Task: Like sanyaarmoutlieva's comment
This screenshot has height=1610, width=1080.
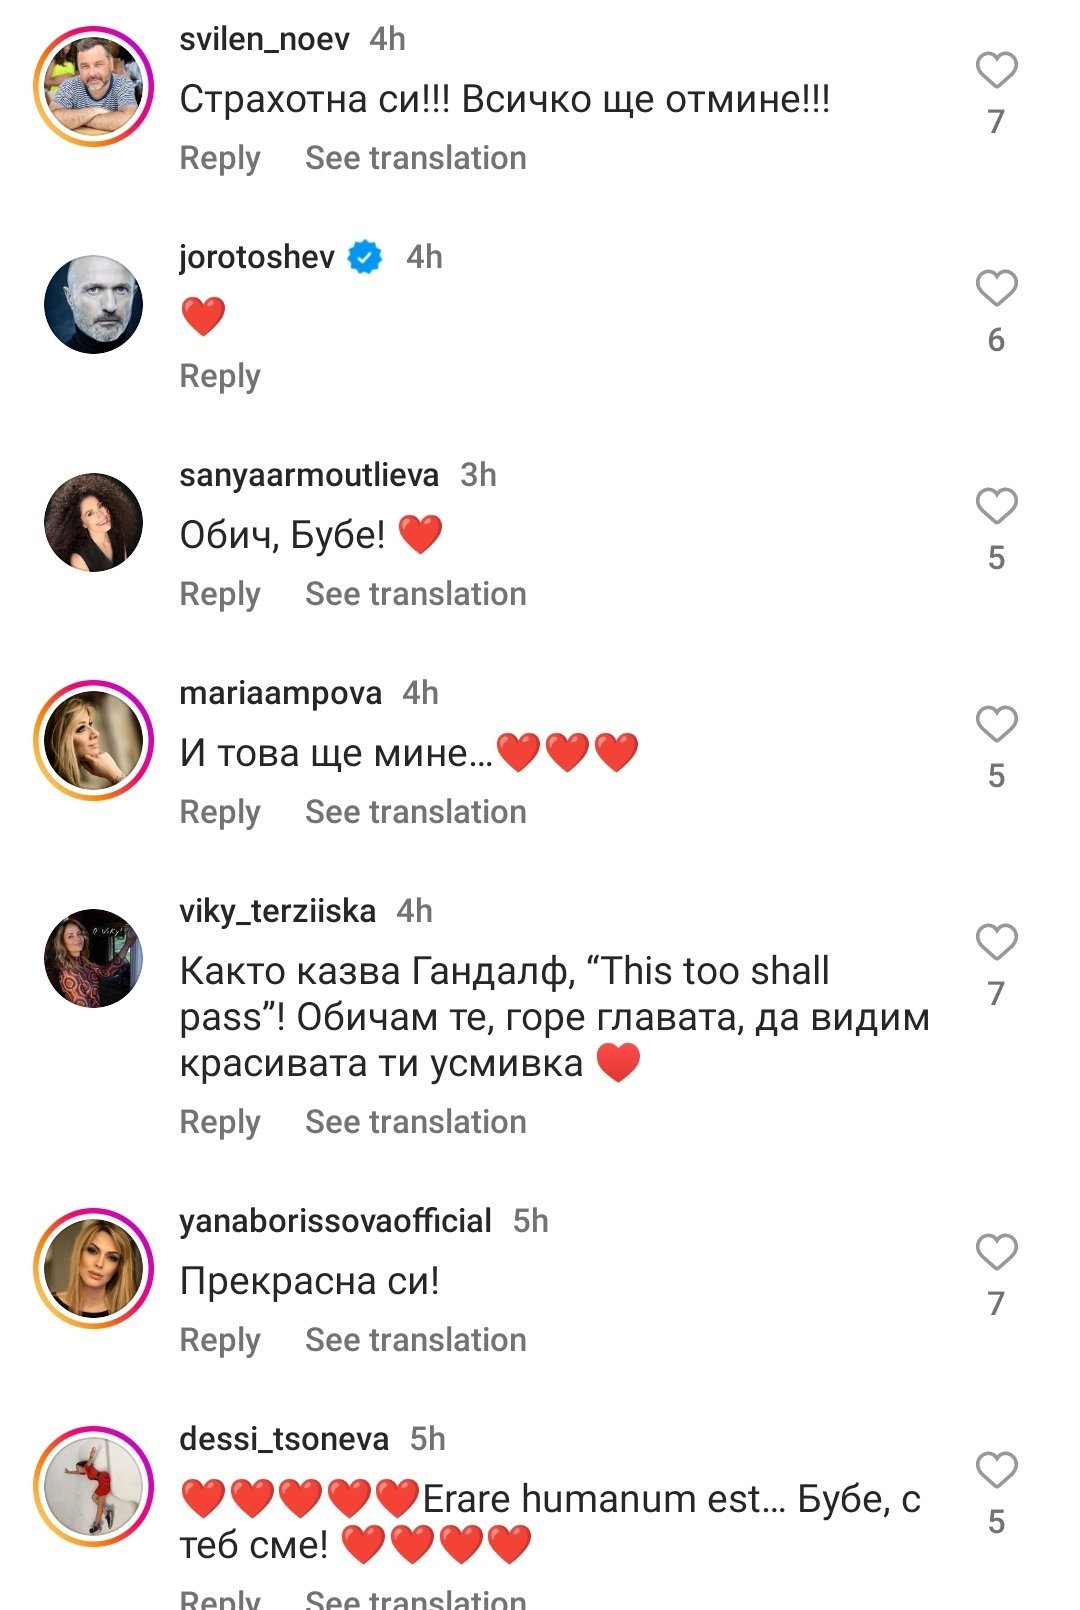Action: [996, 507]
